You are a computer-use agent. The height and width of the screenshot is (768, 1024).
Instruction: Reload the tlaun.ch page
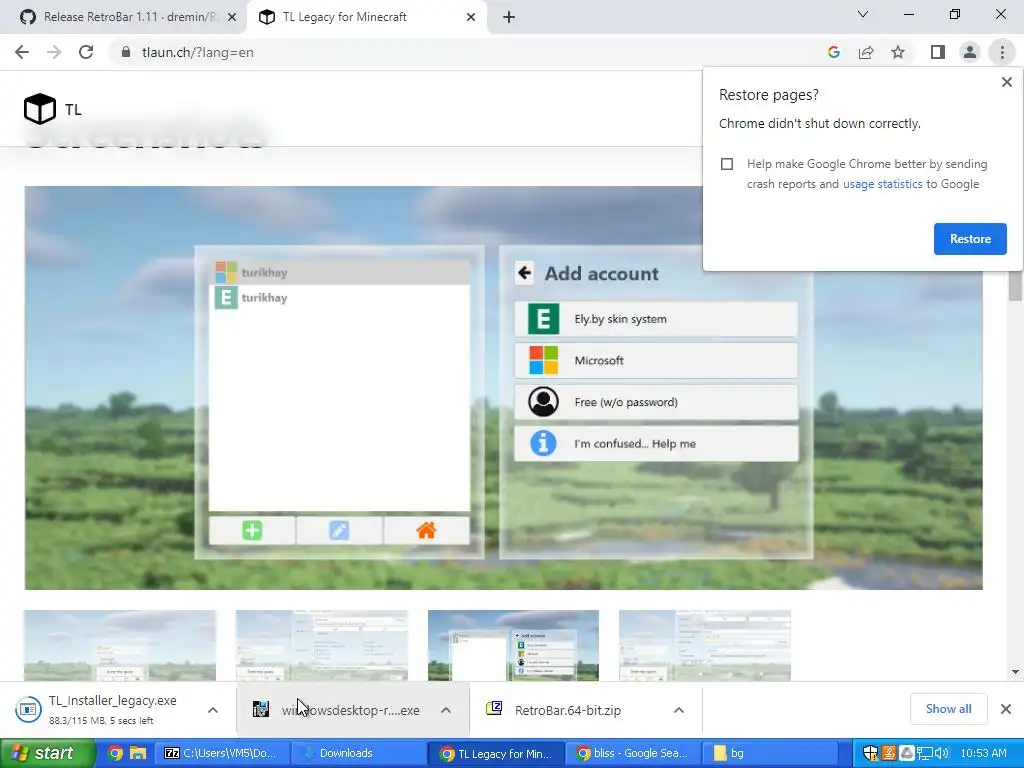click(86, 52)
